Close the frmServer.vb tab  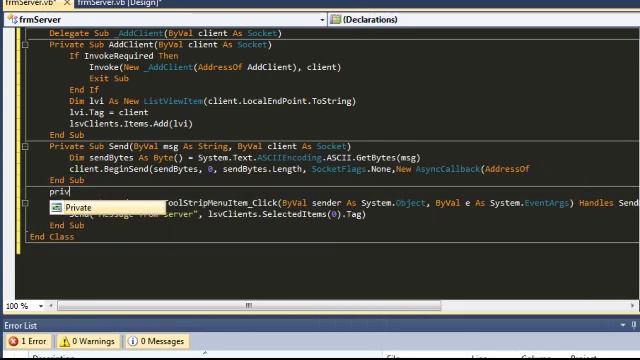pyautogui.click(x=67, y=3)
